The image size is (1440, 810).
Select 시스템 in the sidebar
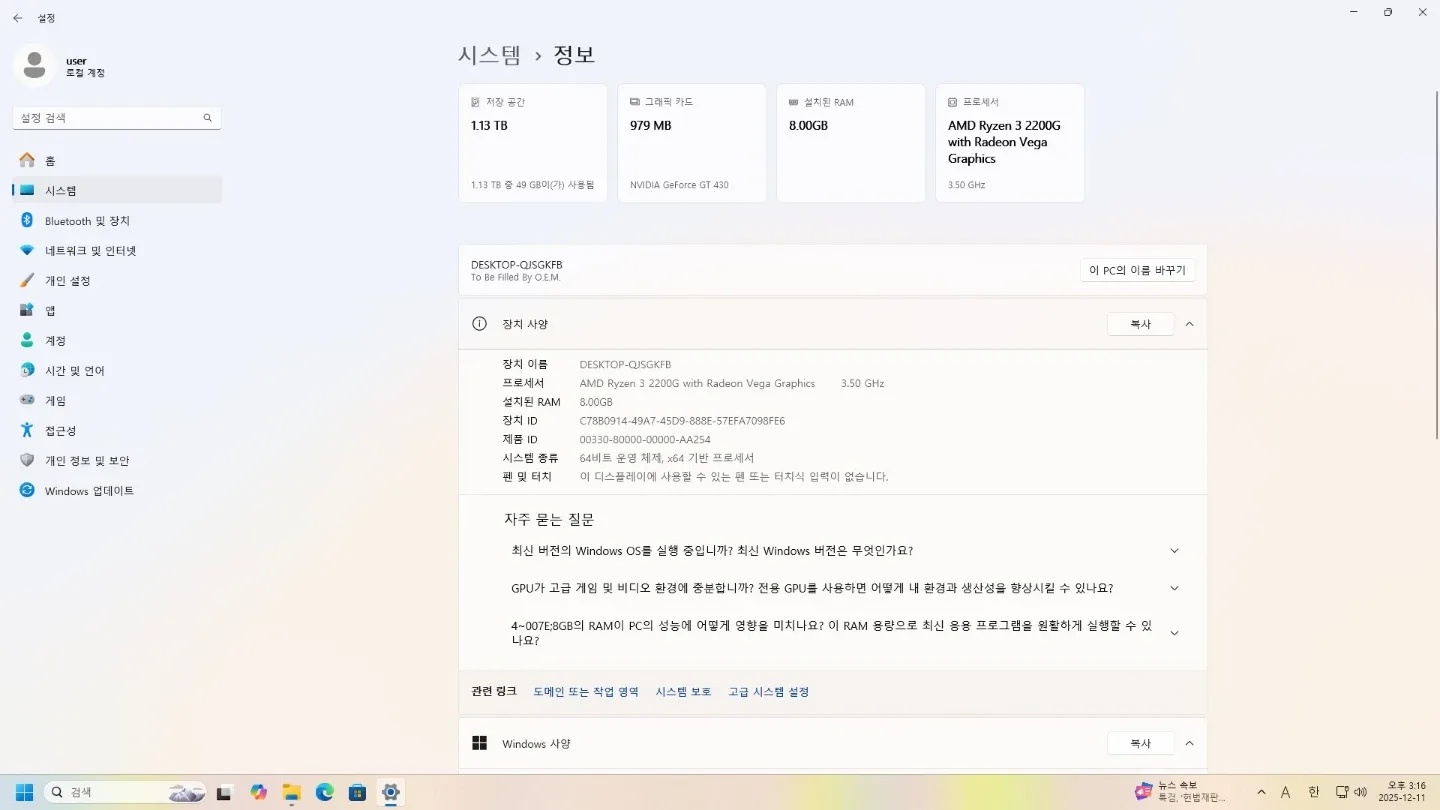(116, 191)
